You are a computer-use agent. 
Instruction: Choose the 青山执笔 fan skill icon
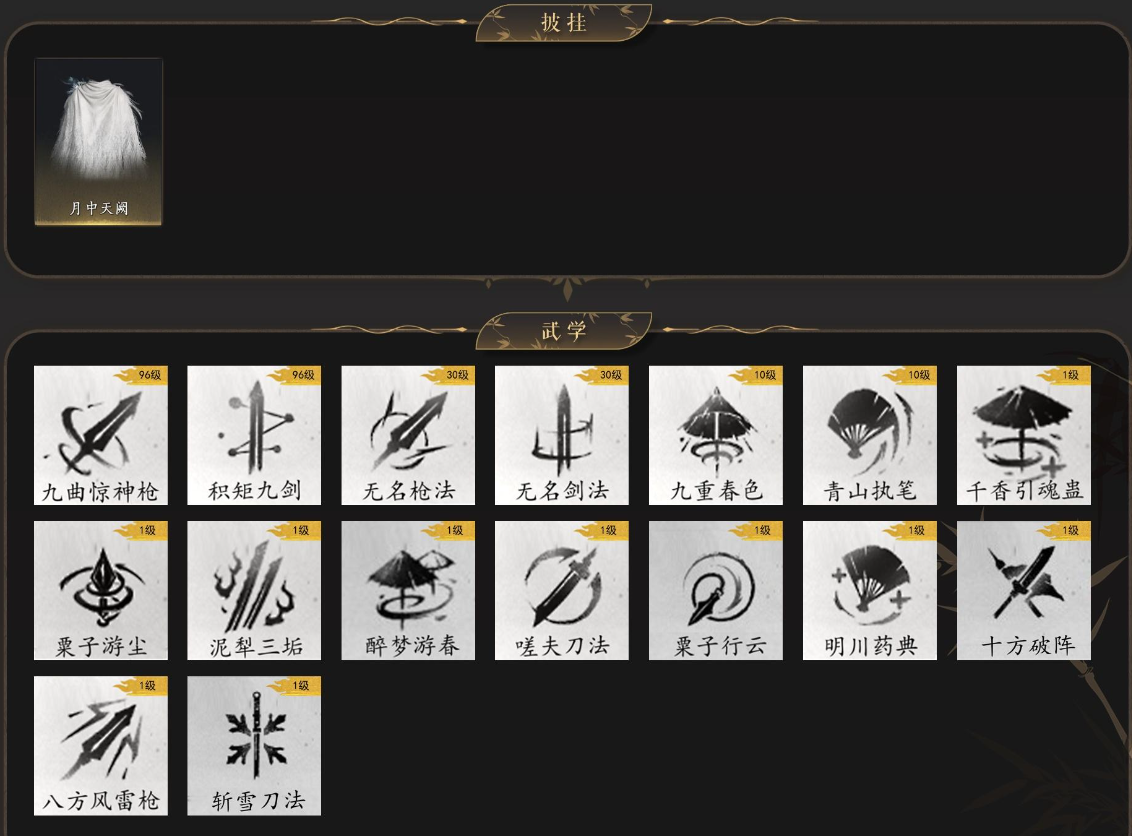[870, 435]
